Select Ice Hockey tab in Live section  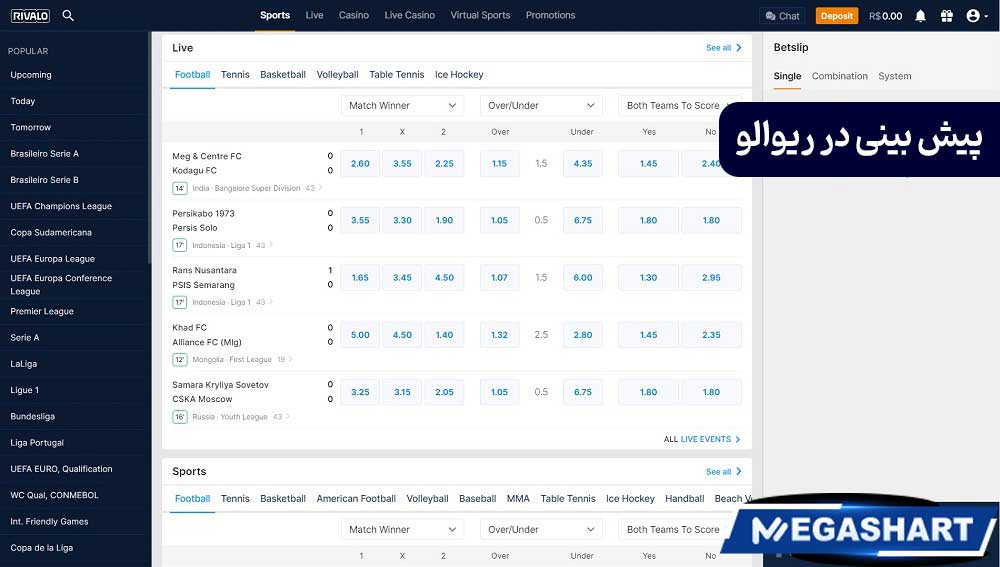coord(459,75)
